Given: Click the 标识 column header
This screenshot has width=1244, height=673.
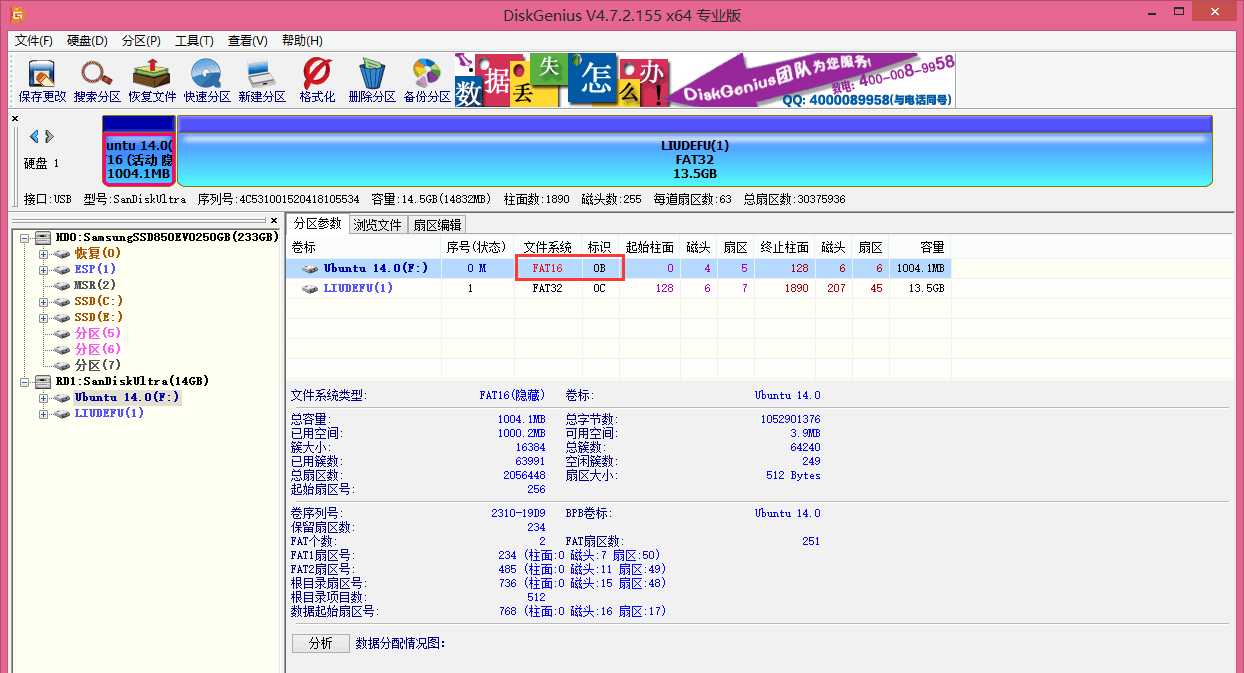Looking at the screenshot, I should 600,247.
